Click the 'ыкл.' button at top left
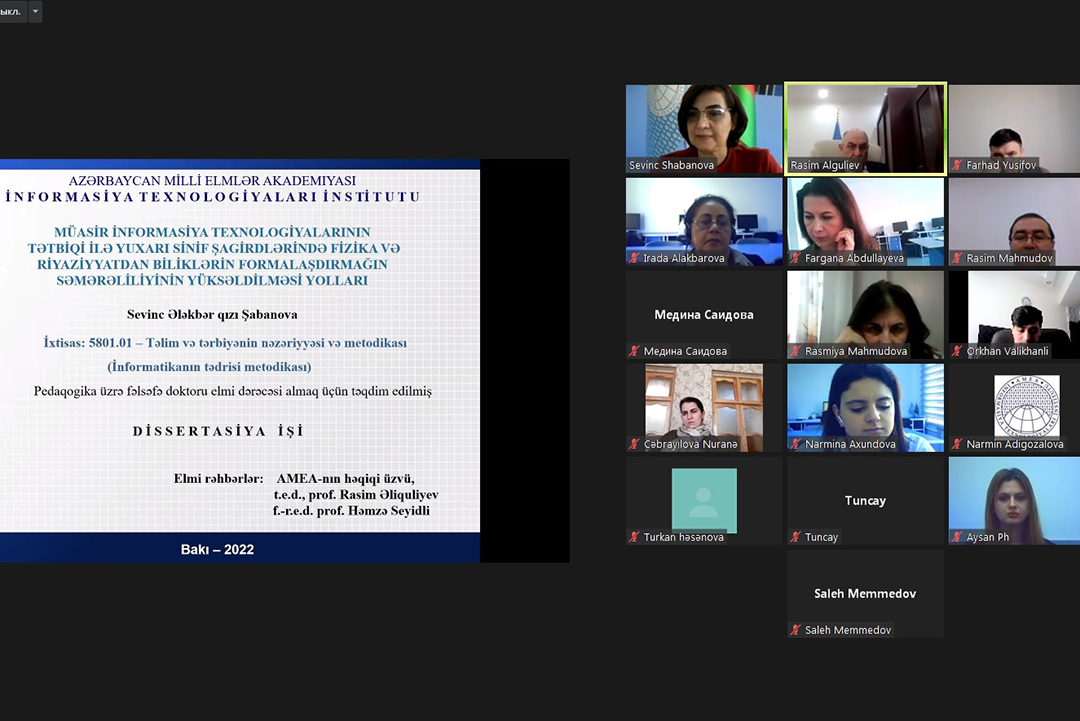Screen dimensions: 1080x721 (12, 12)
